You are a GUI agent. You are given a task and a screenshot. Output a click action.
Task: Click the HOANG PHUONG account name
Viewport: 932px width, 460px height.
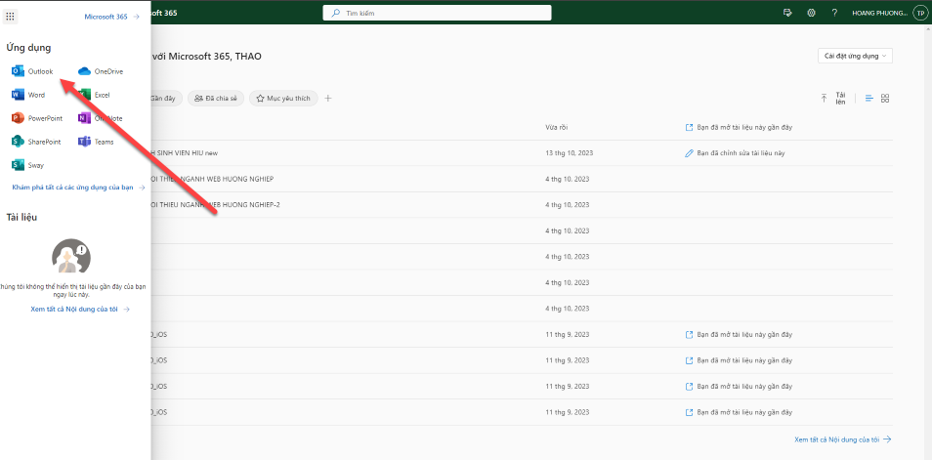[880, 13]
